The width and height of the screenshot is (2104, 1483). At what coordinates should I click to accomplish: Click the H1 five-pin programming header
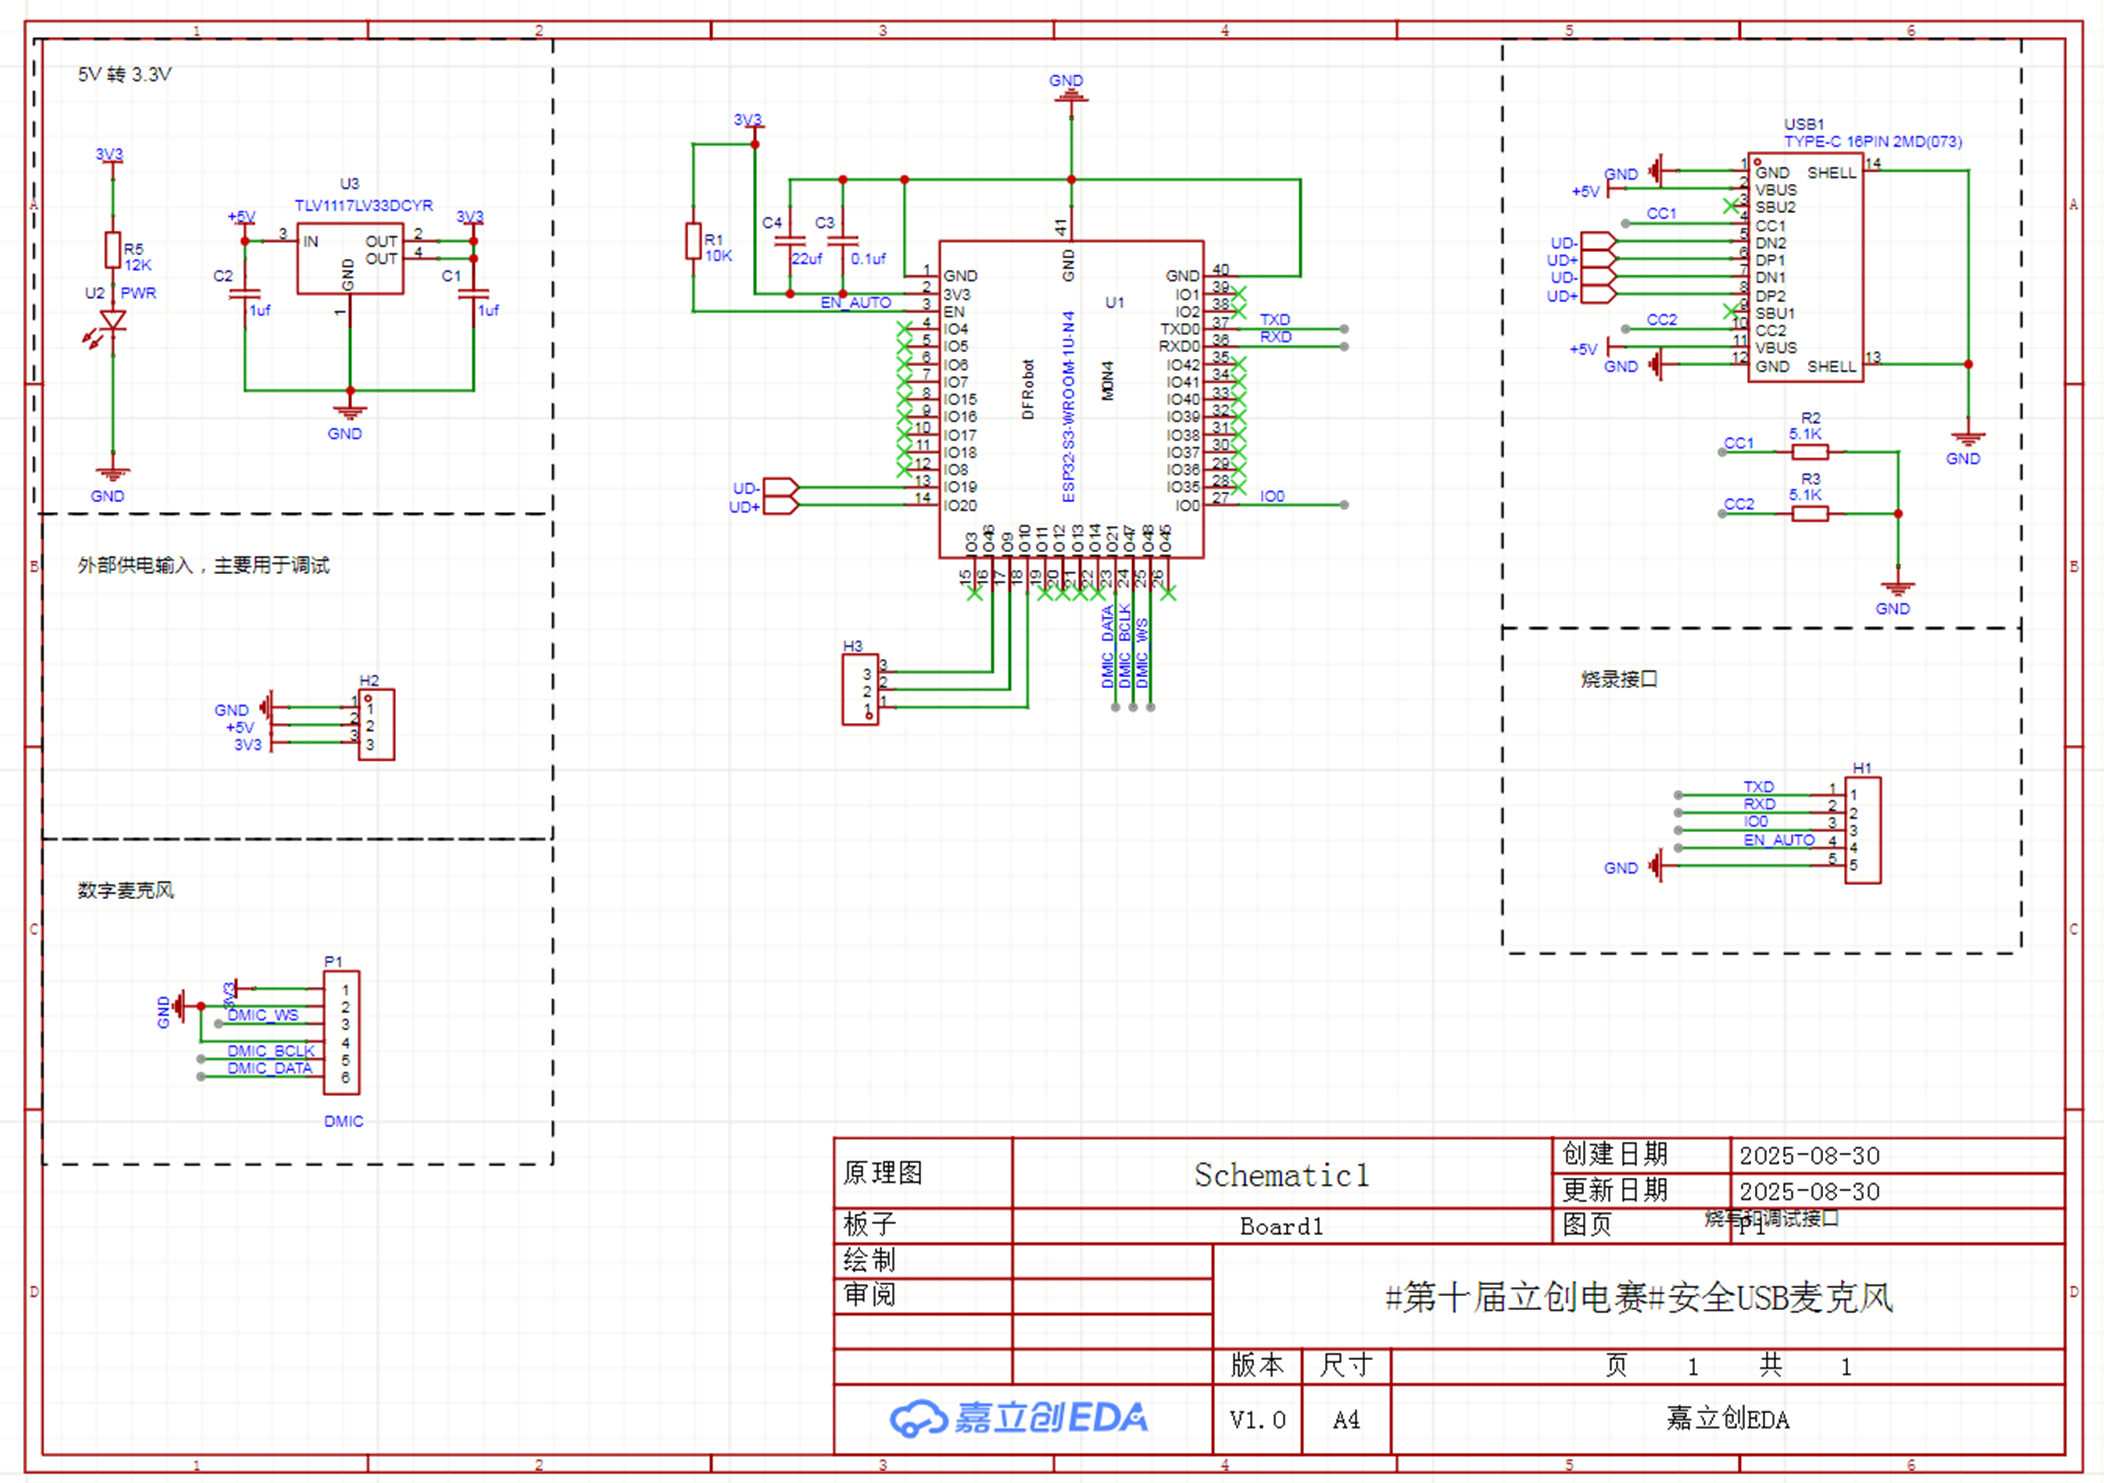(x=1862, y=830)
